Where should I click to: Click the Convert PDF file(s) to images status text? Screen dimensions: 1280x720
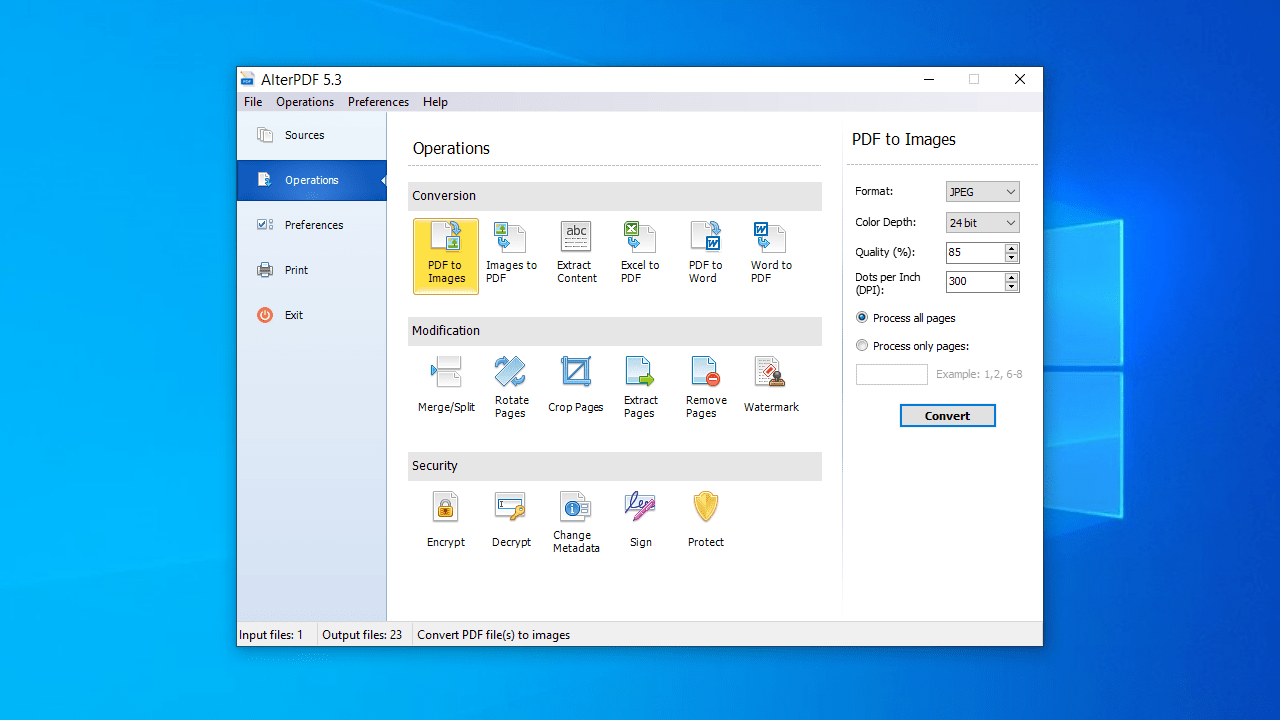[493, 635]
